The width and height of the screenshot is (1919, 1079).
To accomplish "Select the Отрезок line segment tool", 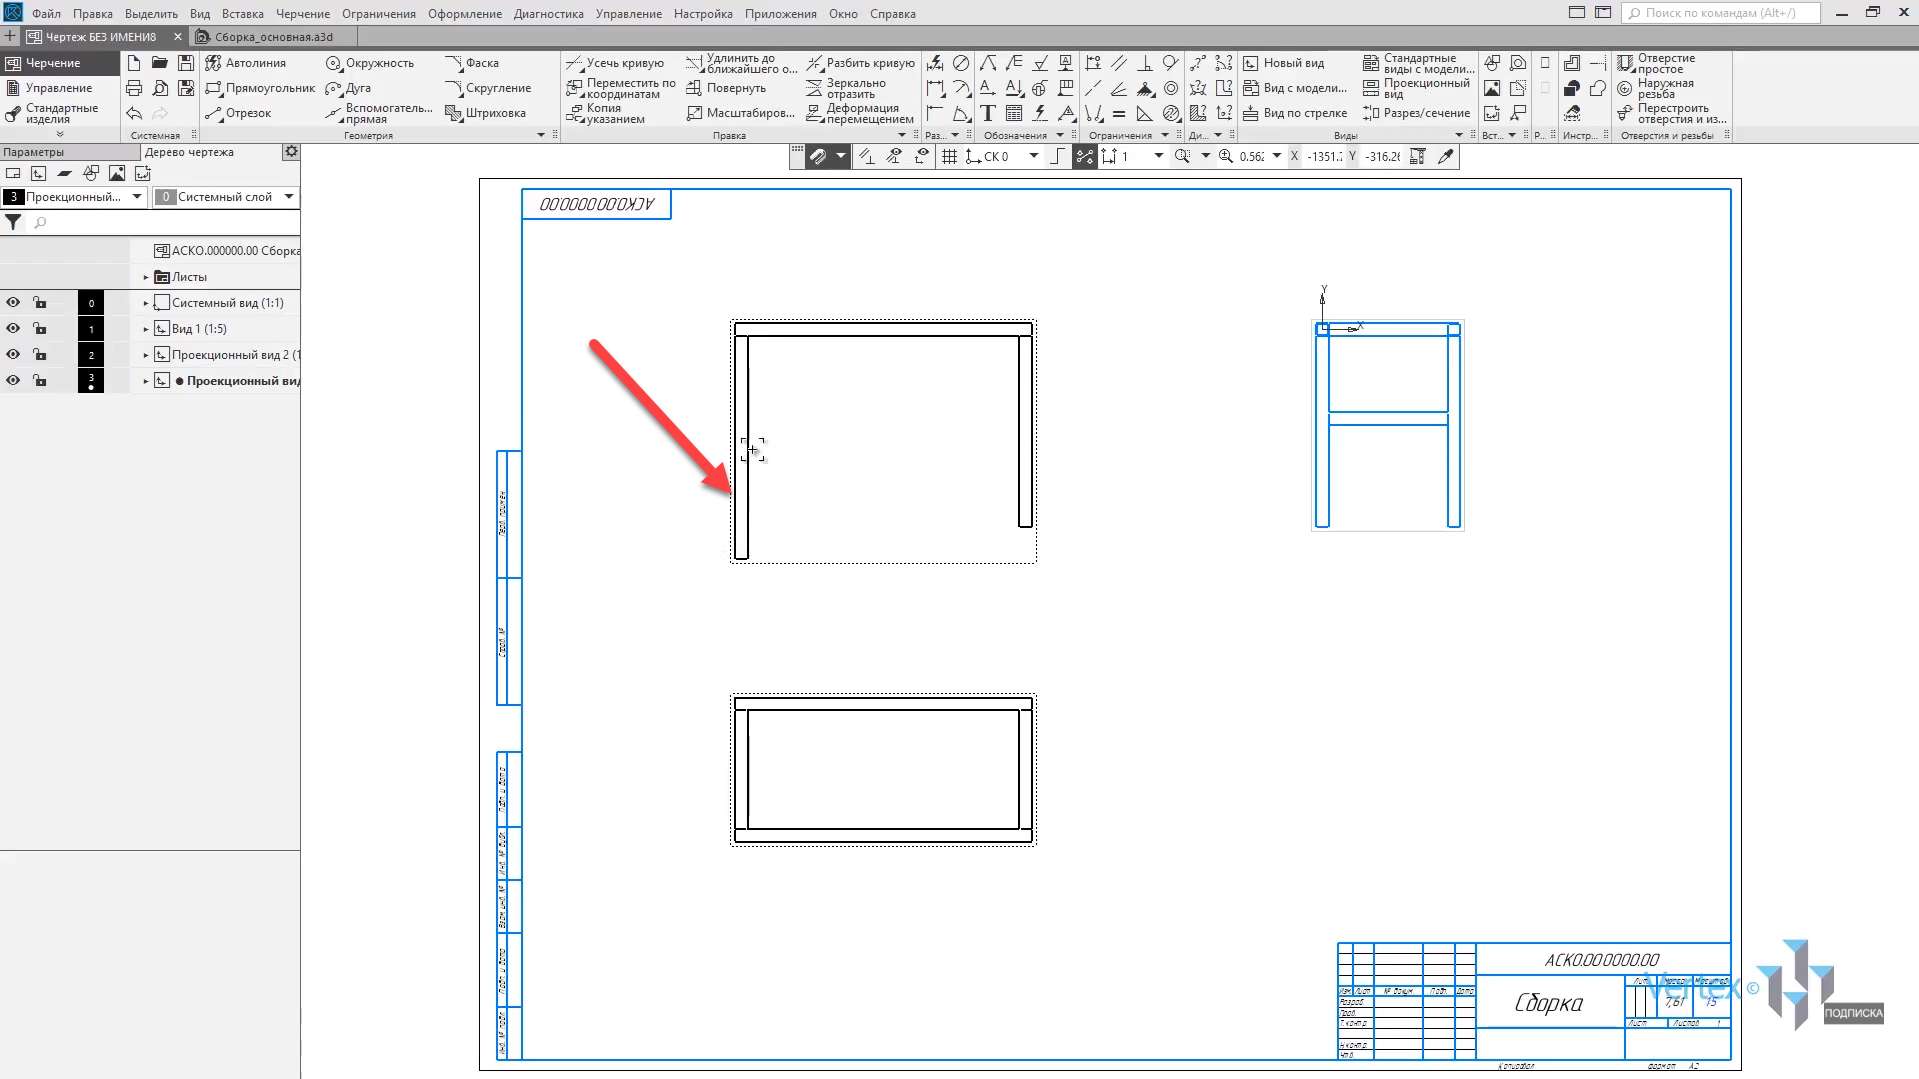I will tap(238, 113).
